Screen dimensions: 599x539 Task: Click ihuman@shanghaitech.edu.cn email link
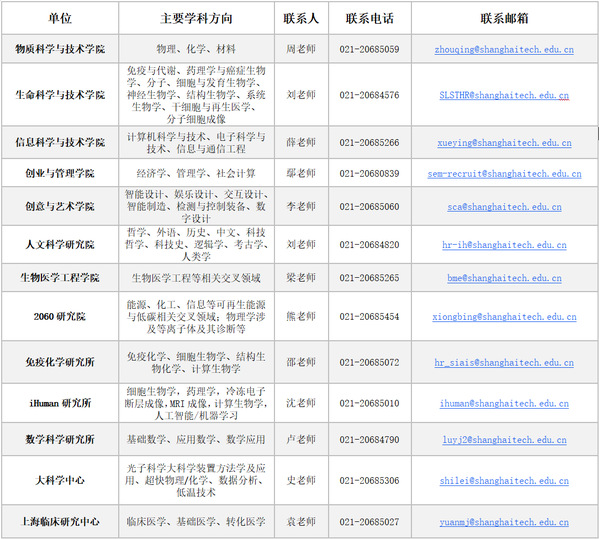[x=504, y=403]
